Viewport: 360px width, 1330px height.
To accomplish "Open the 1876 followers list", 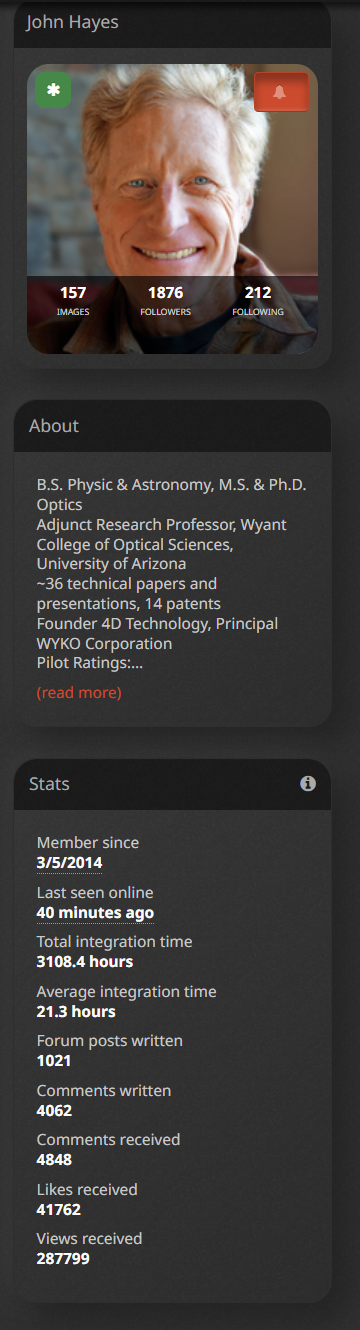I will click(x=166, y=301).
